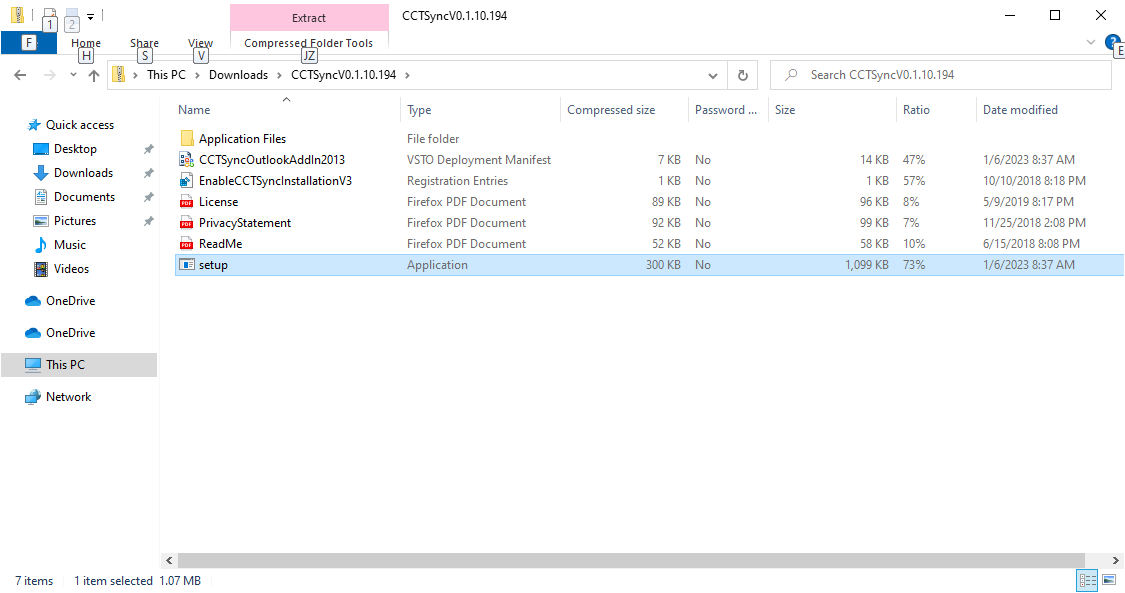Screen dimensions: 1125x593
Task: Go up one folder level arrow
Action: [x=94, y=75]
